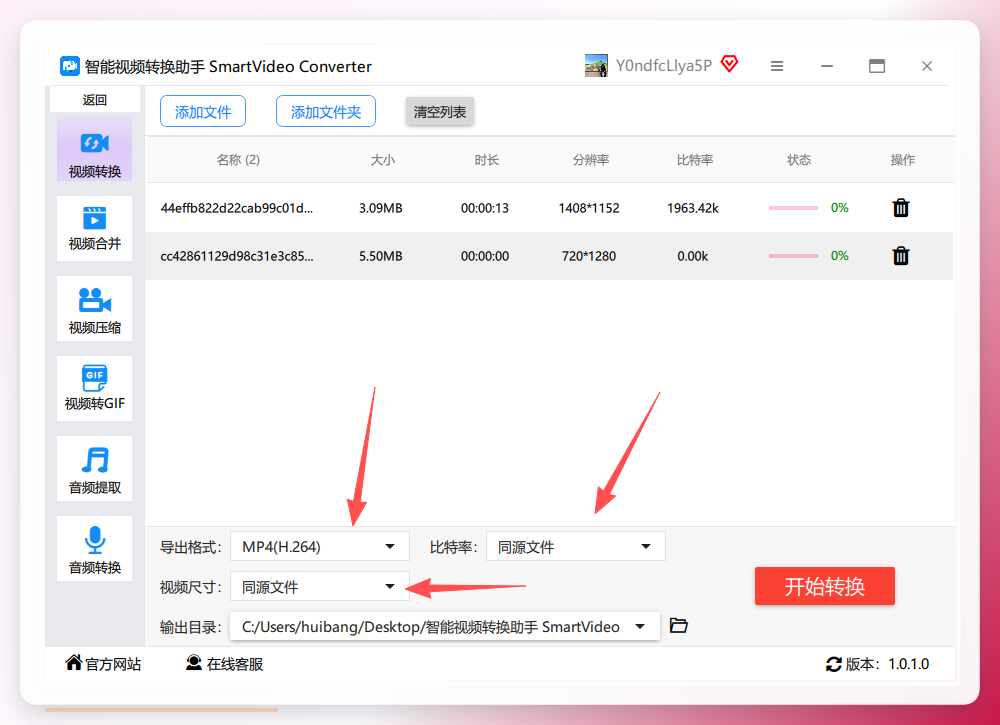
Task: Sort by 名称 (2) column header
Action: coord(238,159)
